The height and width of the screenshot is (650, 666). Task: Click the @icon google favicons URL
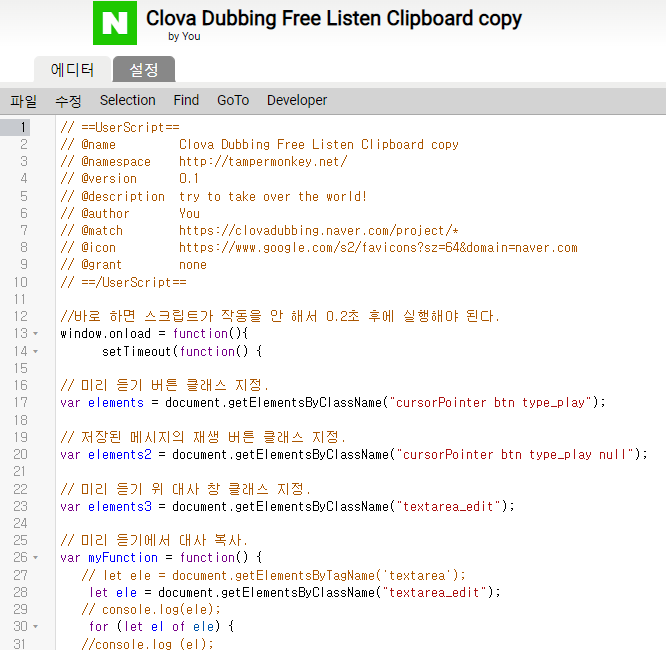click(378, 247)
